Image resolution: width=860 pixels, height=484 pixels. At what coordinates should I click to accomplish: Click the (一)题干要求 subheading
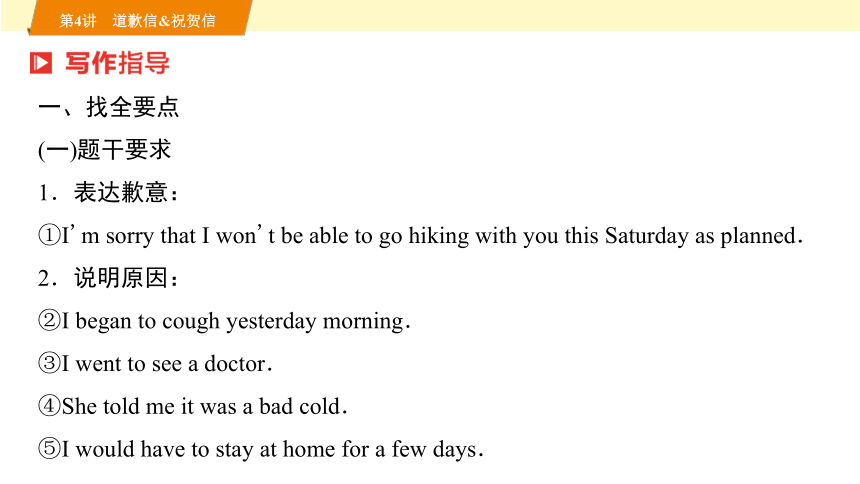tap(105, 150)
